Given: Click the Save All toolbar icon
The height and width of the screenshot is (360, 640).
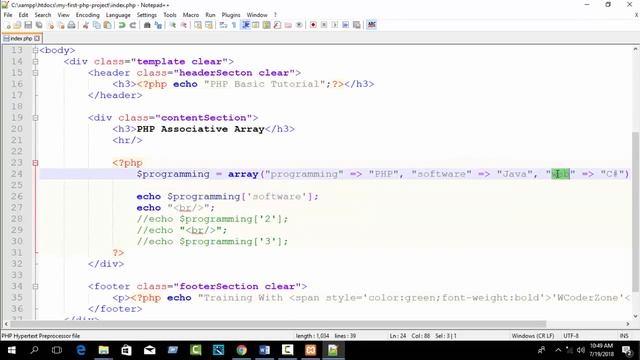Looking at the screenshot, I should pos(39,25).
